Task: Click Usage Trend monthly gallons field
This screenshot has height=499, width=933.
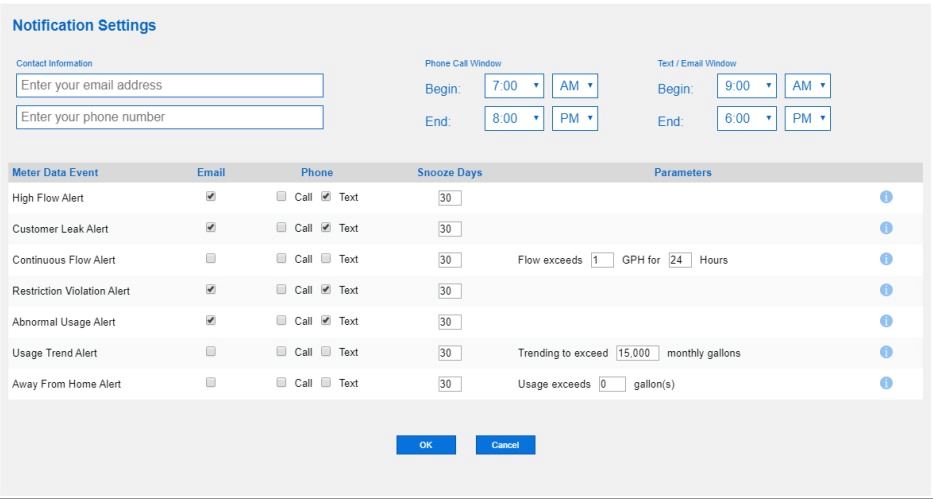Action: pyautogui.click(x=638, y=353)
